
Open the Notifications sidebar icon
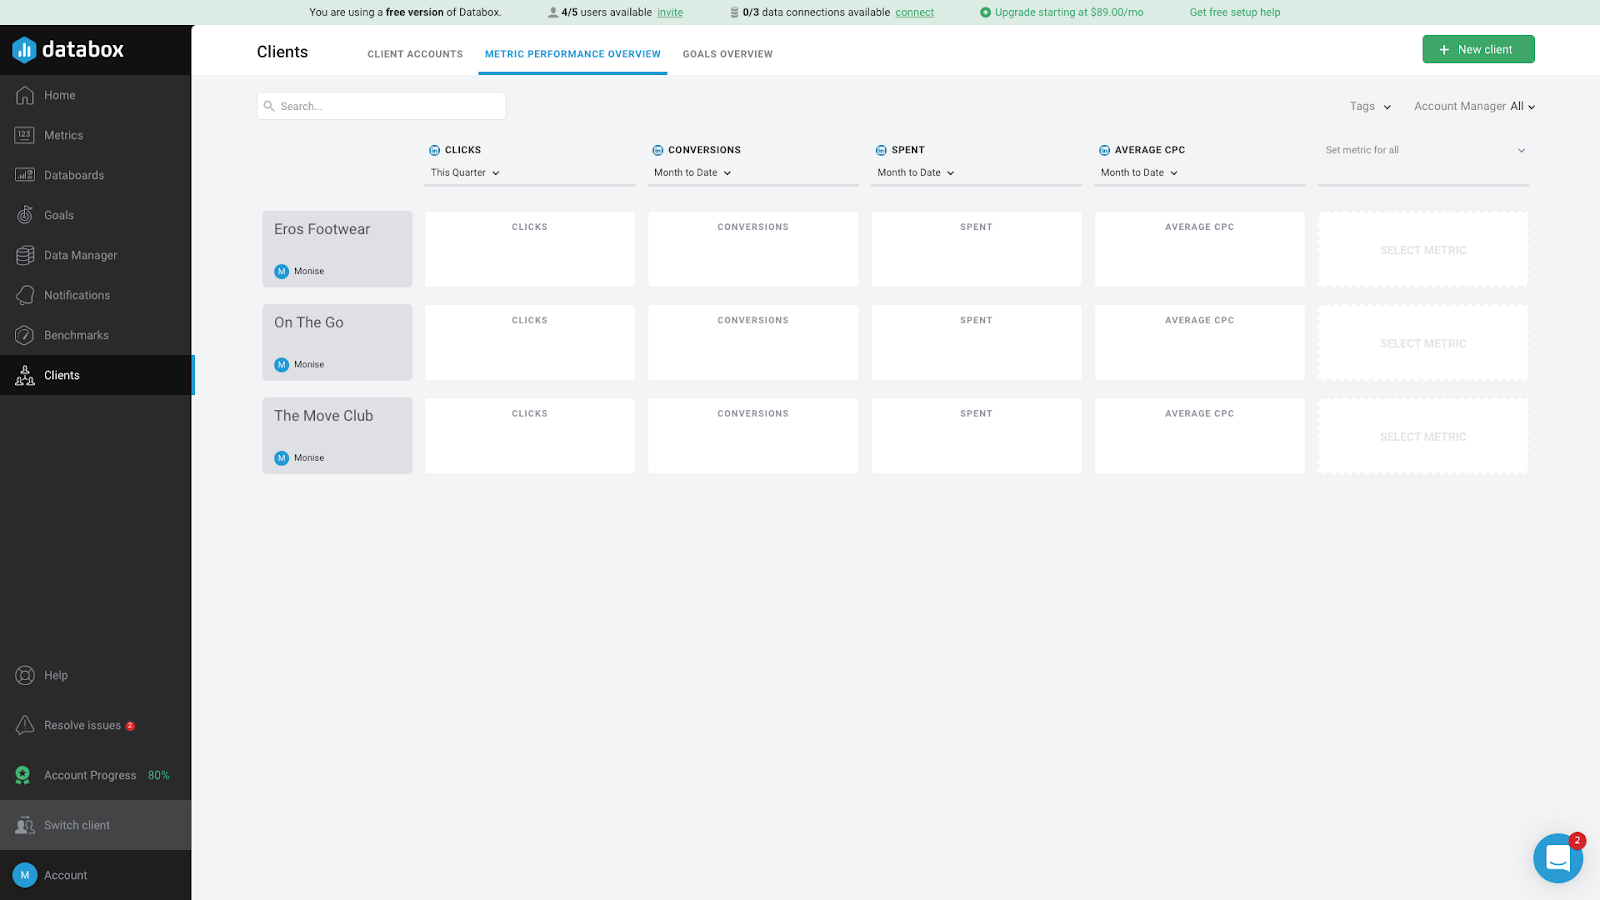click(25, 295)
